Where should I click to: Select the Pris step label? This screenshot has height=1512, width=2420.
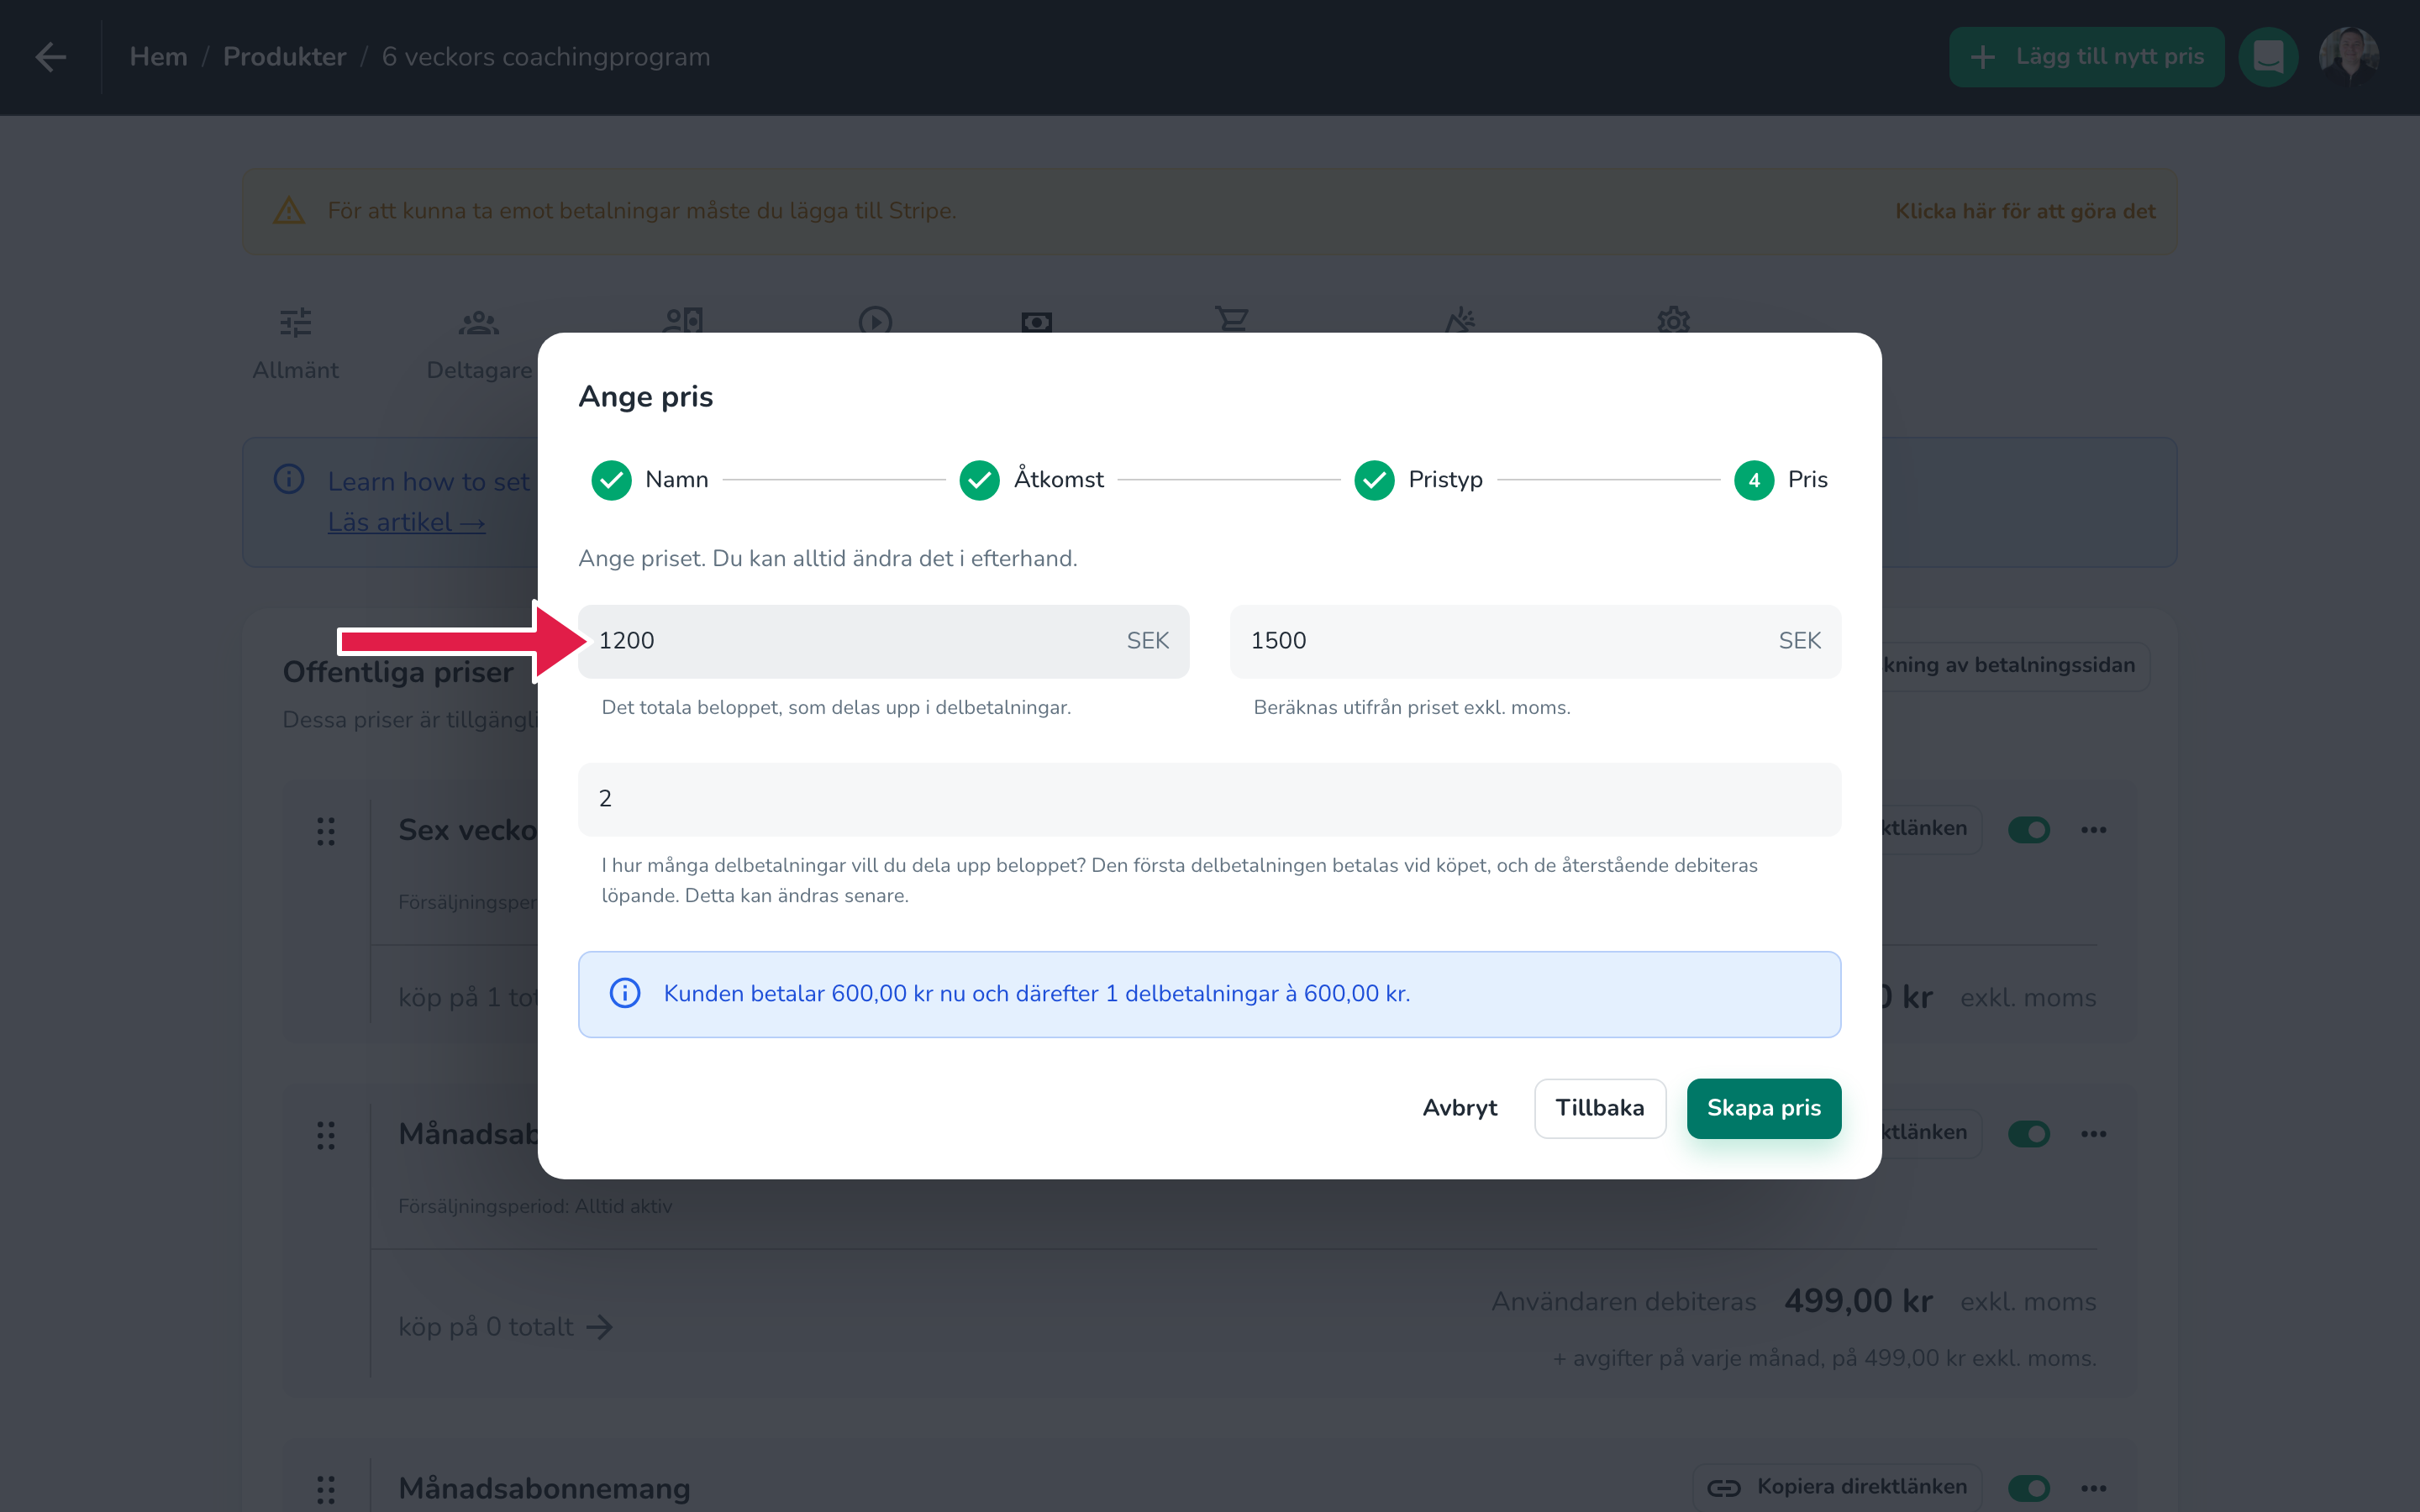pos(1808,480)
